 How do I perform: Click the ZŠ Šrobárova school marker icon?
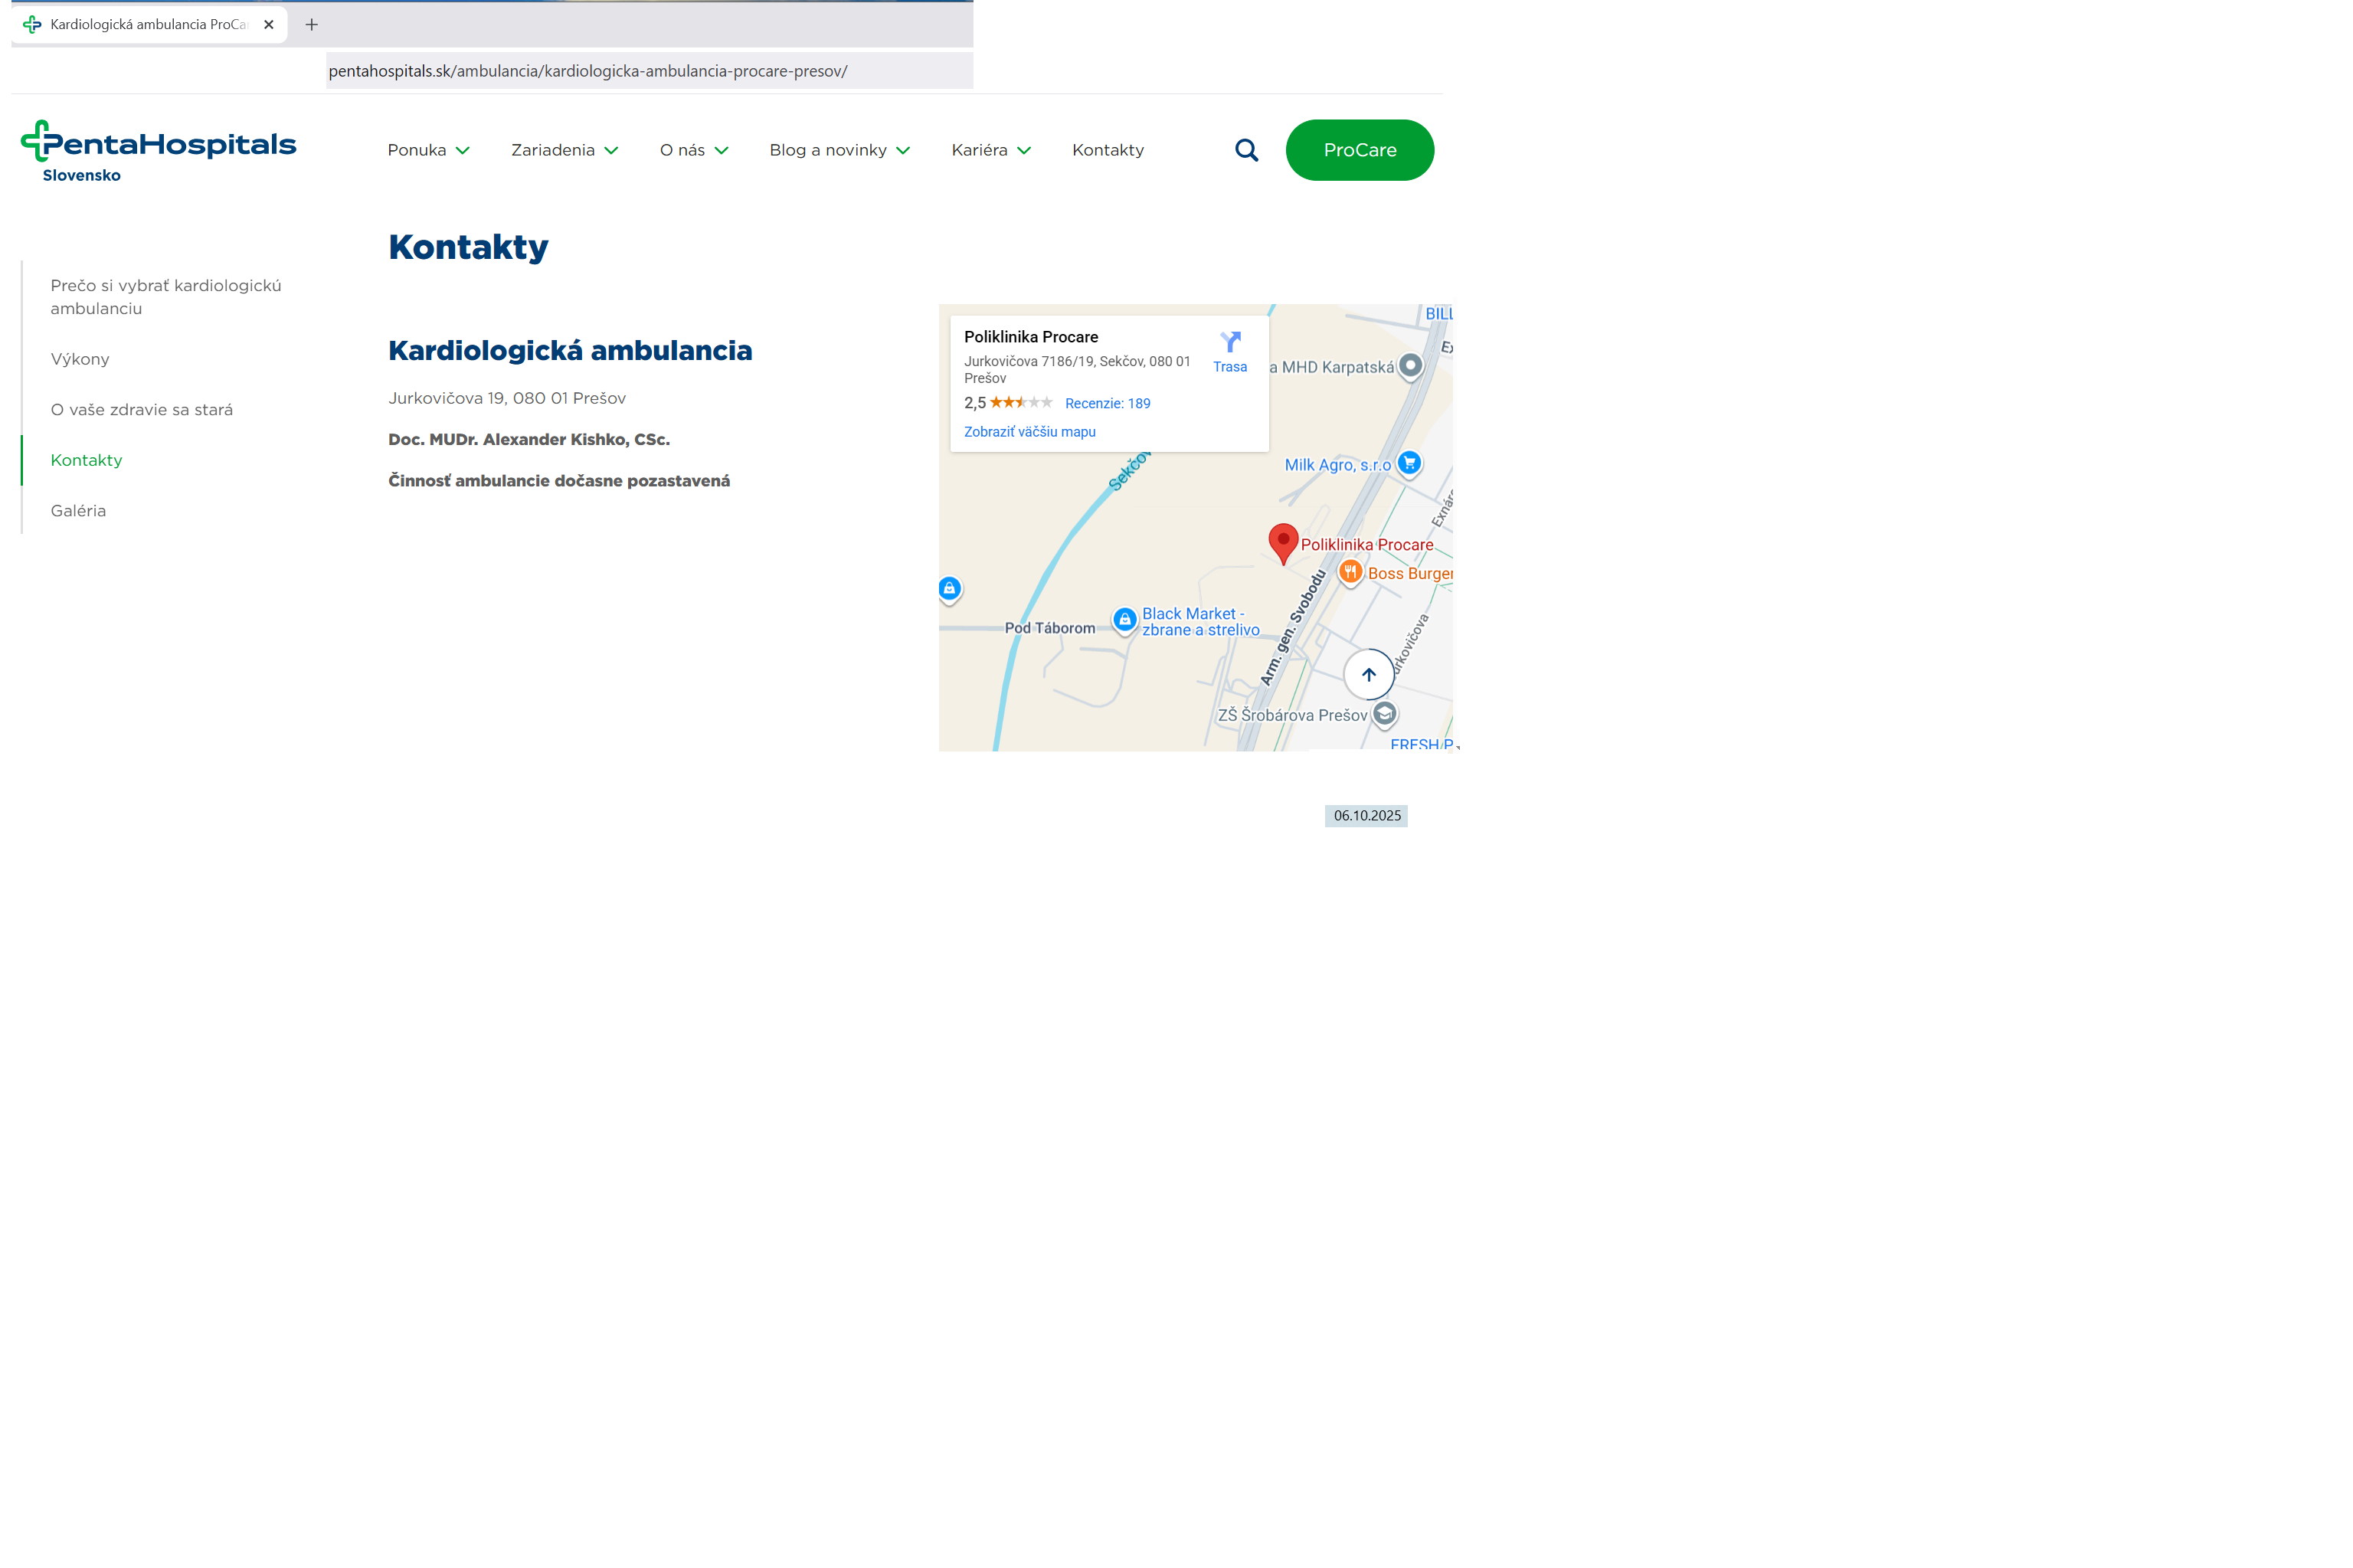click(1384, 714)
